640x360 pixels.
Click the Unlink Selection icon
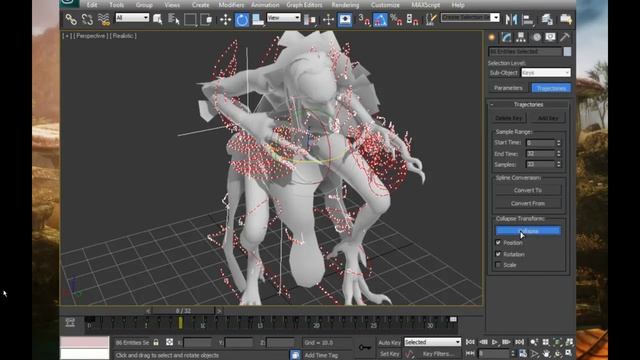87,19
